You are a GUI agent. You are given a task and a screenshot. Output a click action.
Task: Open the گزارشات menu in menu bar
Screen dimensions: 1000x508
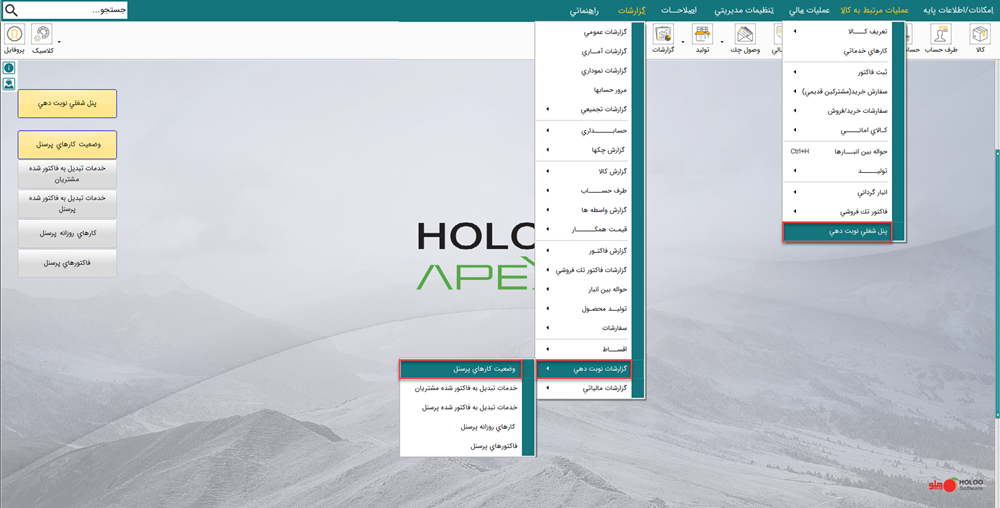tap(632, 11)
